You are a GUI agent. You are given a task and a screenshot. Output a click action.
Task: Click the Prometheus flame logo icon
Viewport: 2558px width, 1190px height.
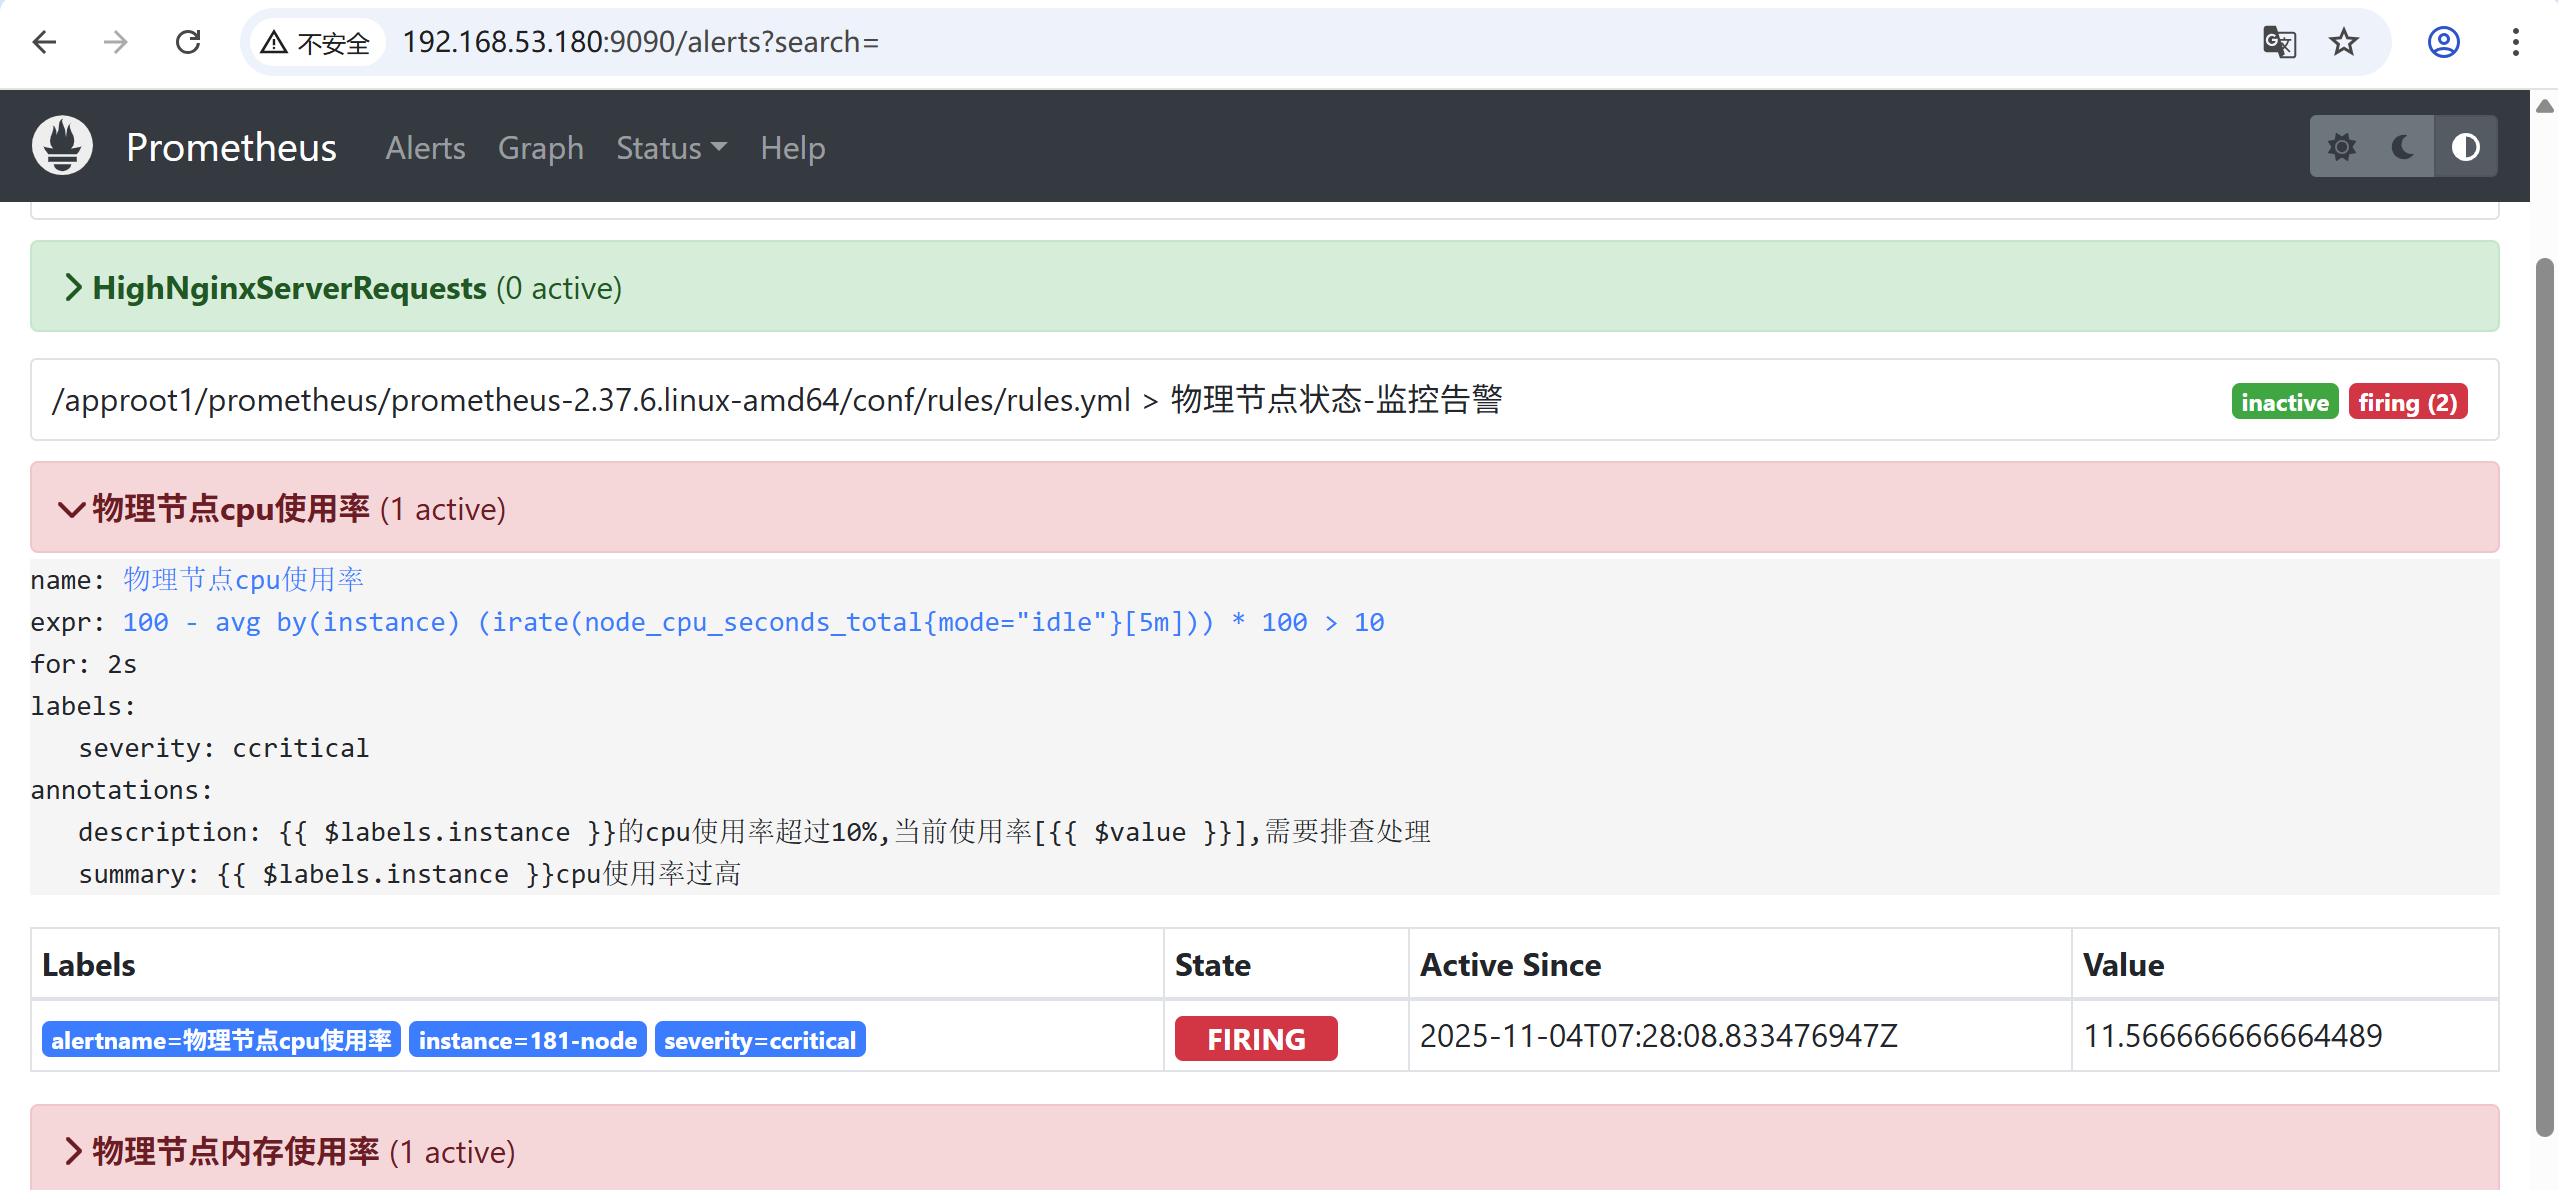click(62, 146)
